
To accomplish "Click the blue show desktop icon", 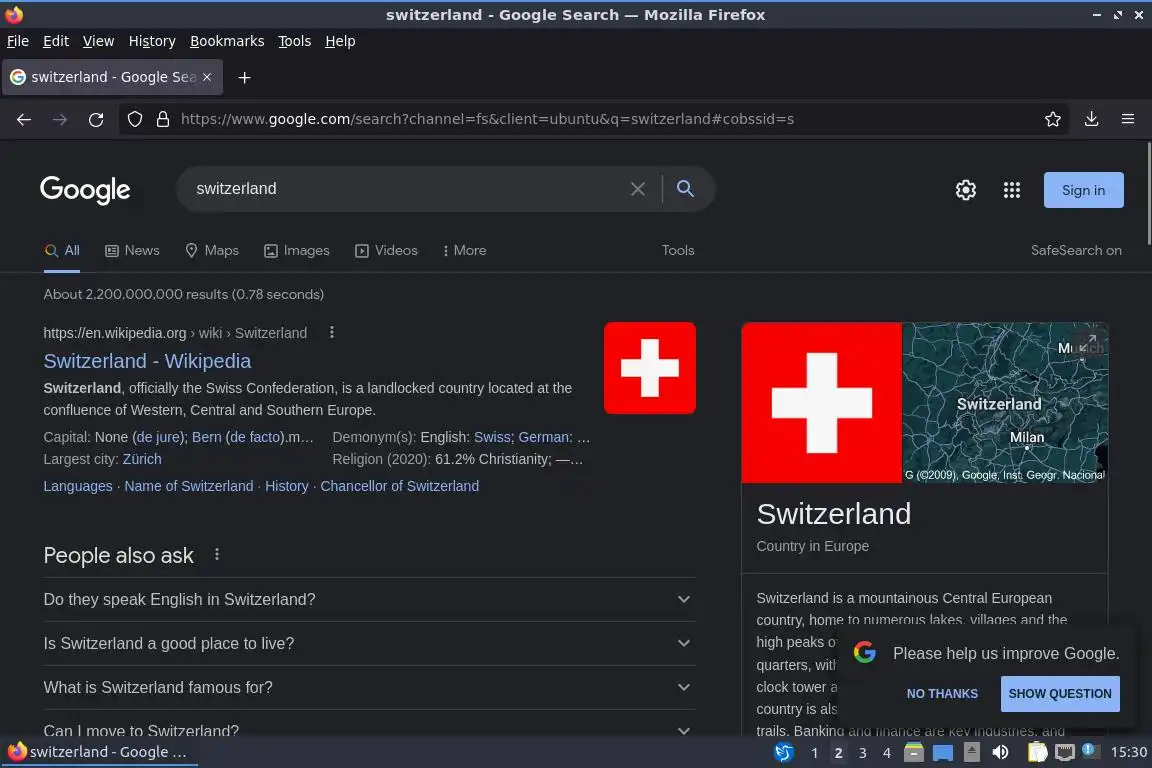I will (x=943, y=753).
